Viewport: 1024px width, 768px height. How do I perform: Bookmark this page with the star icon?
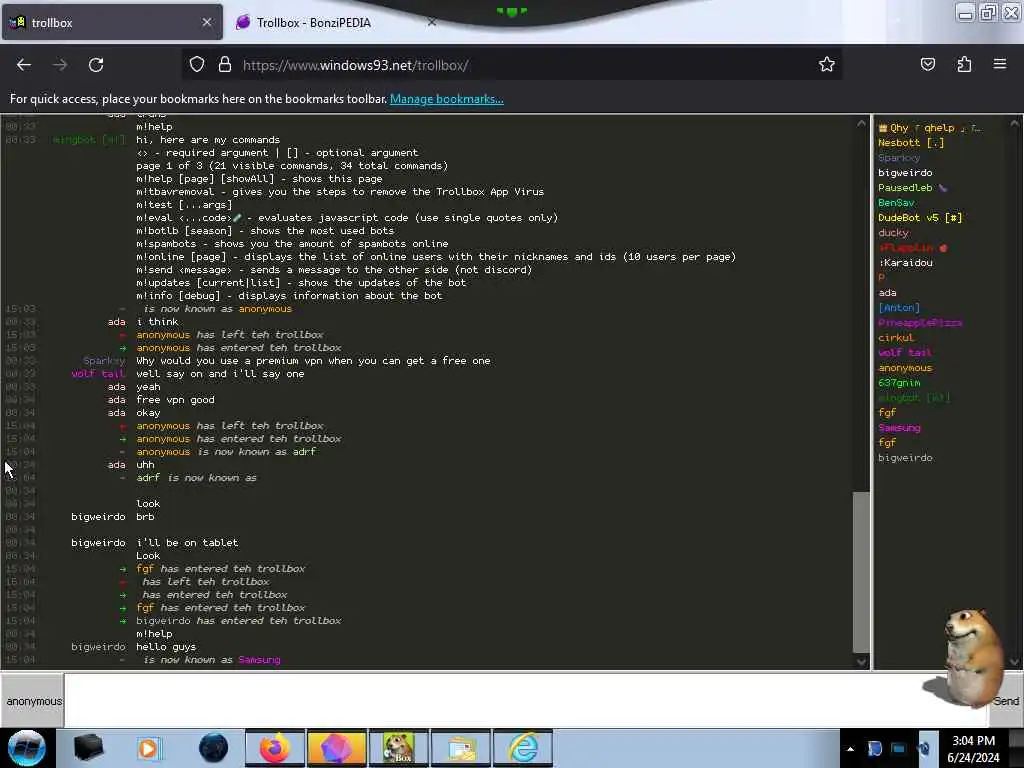click(827, 64)
